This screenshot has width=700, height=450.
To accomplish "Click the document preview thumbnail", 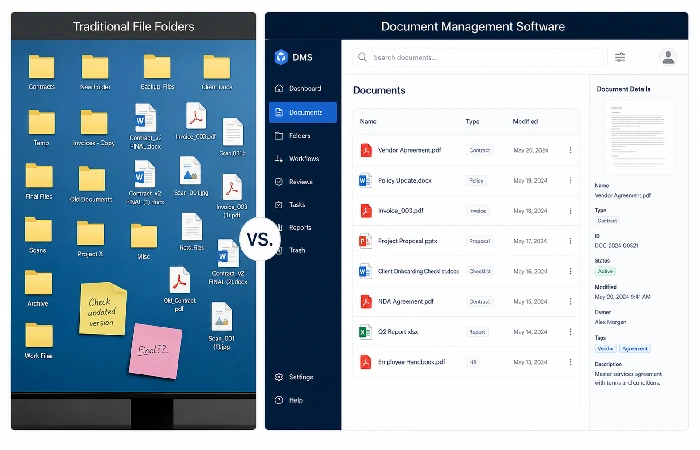I will 638,137.
